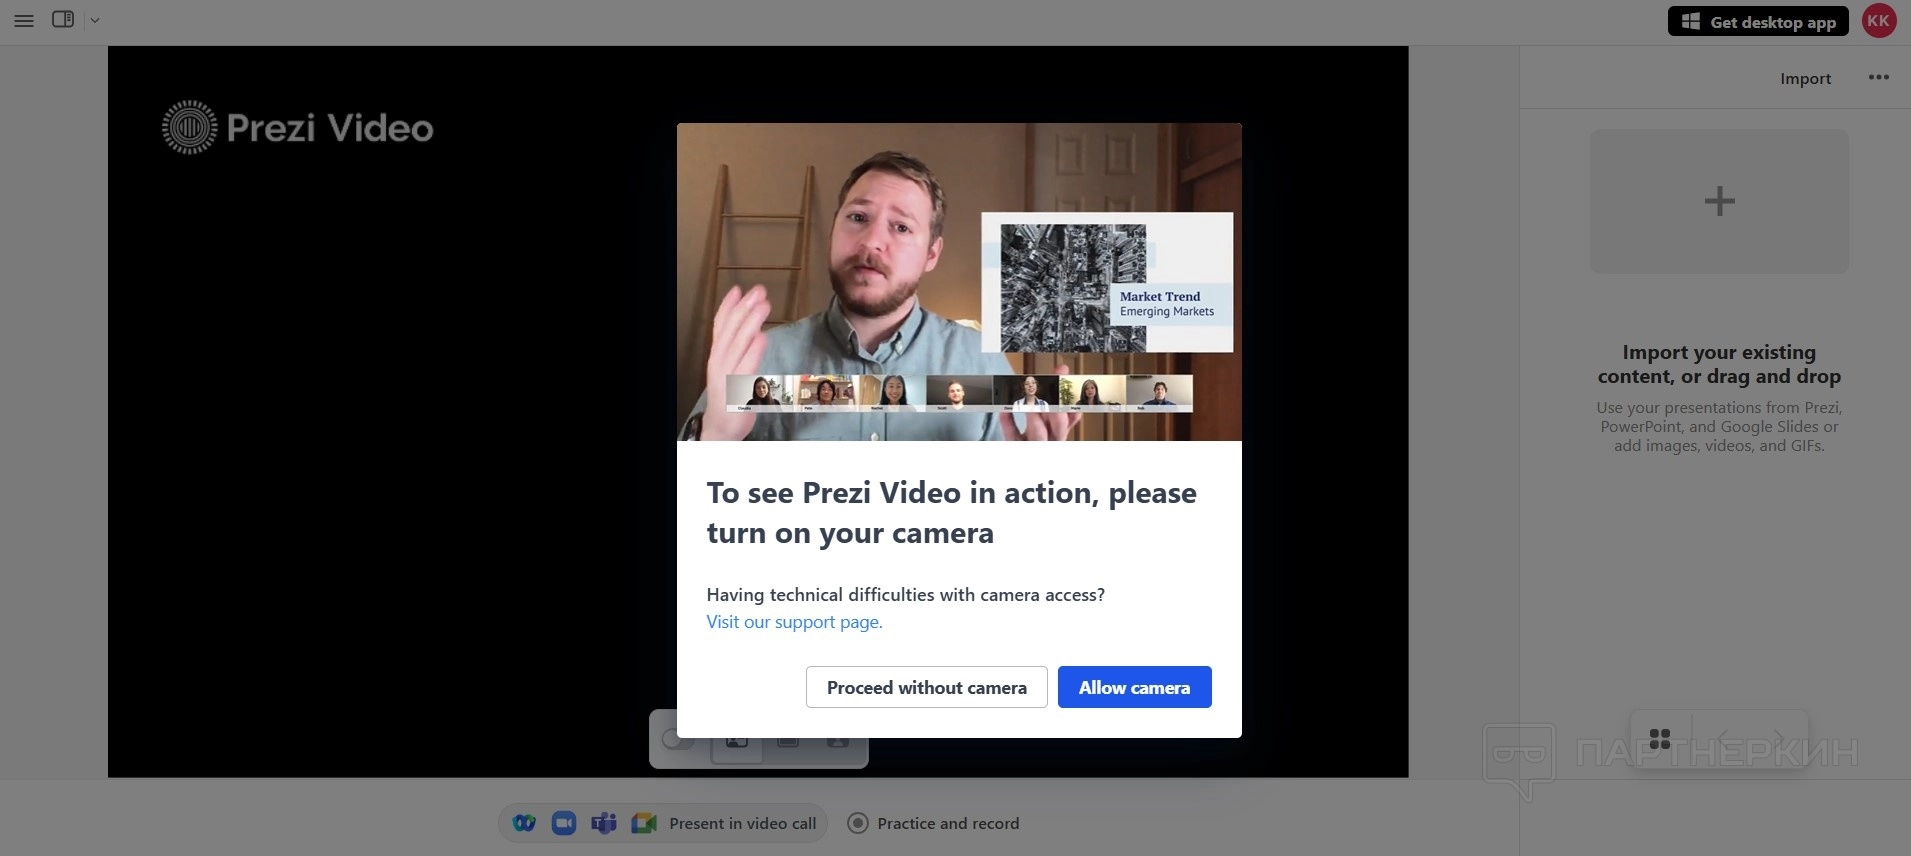
Task: Click the Allow camera button
Action: tap(1134, 687)
